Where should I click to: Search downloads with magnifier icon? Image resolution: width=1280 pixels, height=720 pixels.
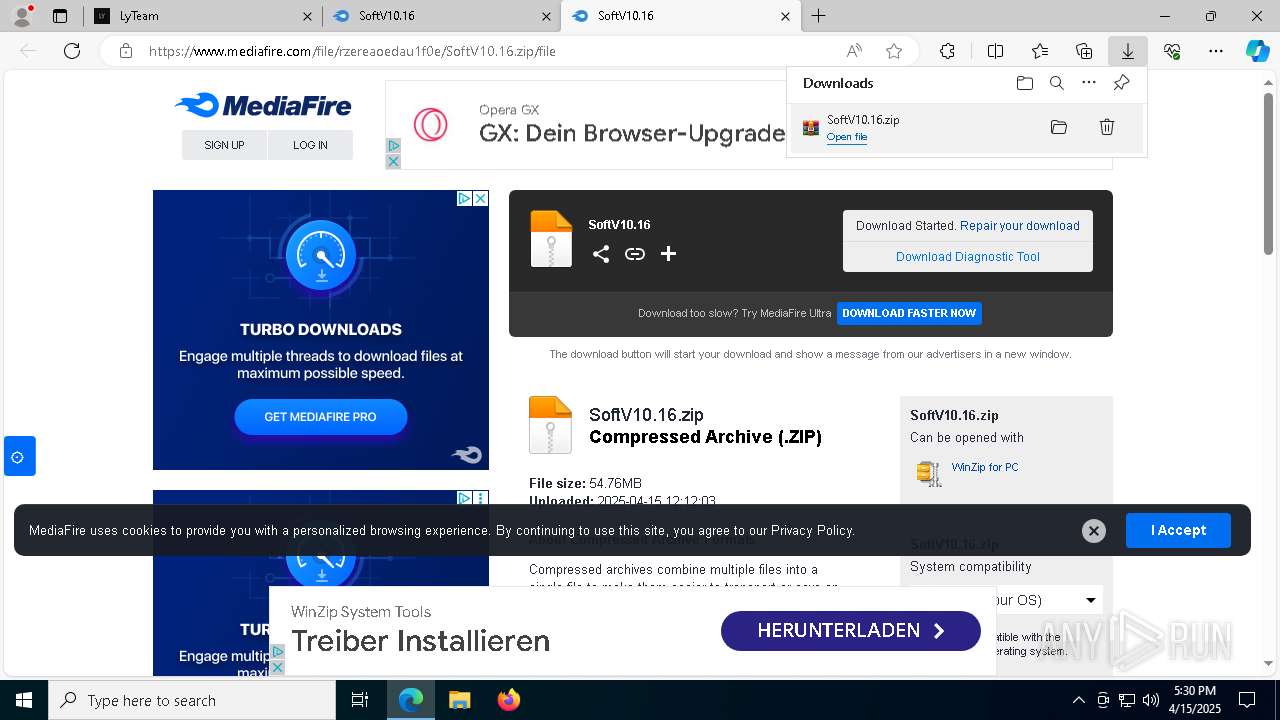[x=1056, y=83]
